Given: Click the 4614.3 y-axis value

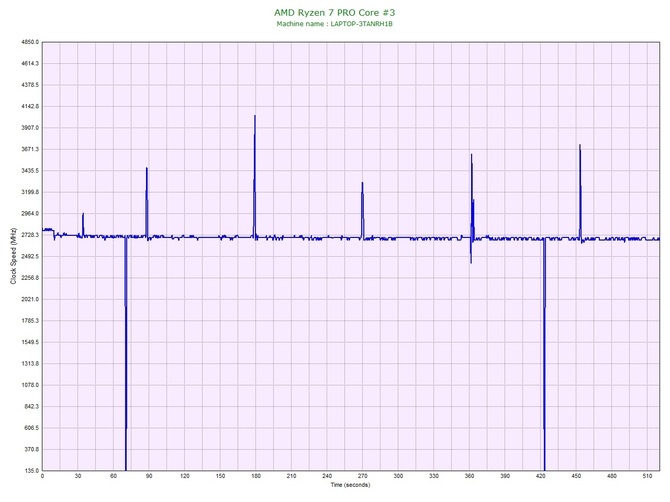Looking at the screenshot, I should click(30, 64).
